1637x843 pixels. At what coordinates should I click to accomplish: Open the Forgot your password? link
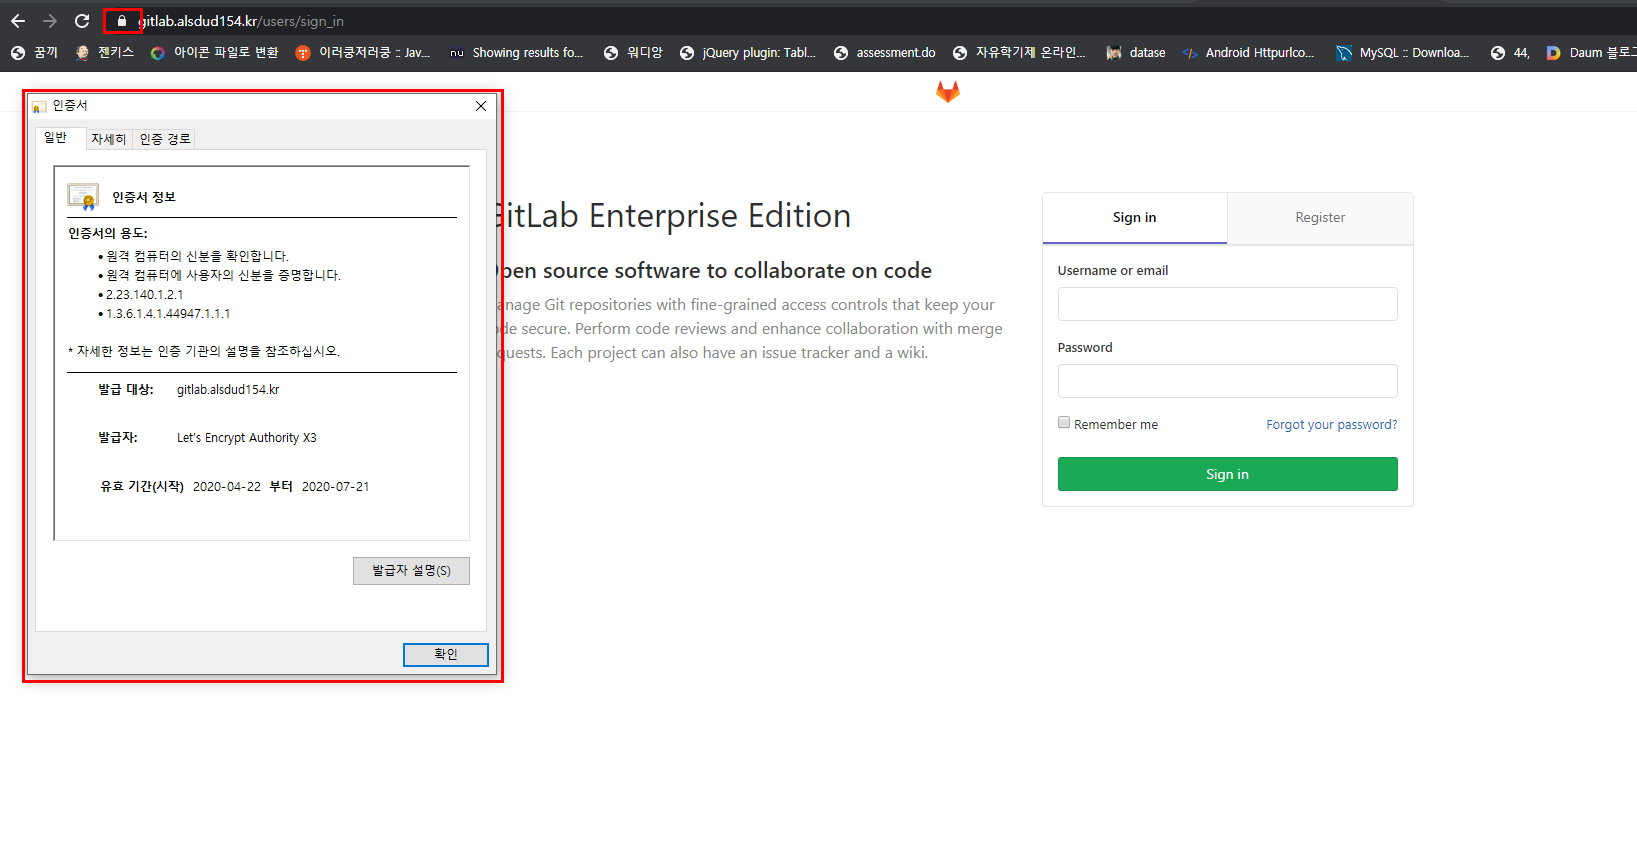[x=1331, y=425]
